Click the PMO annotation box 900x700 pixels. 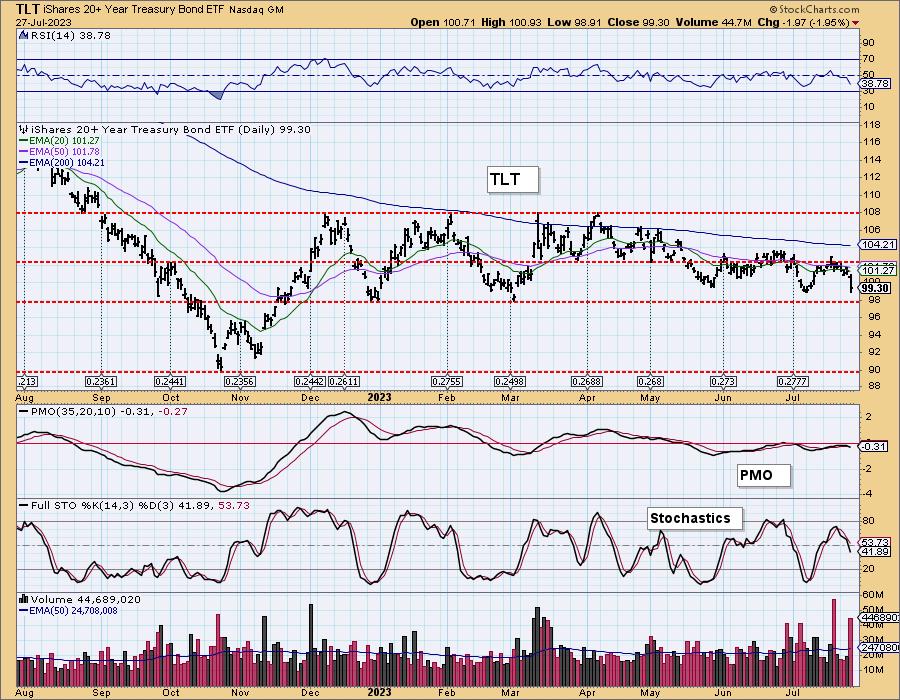764,476
